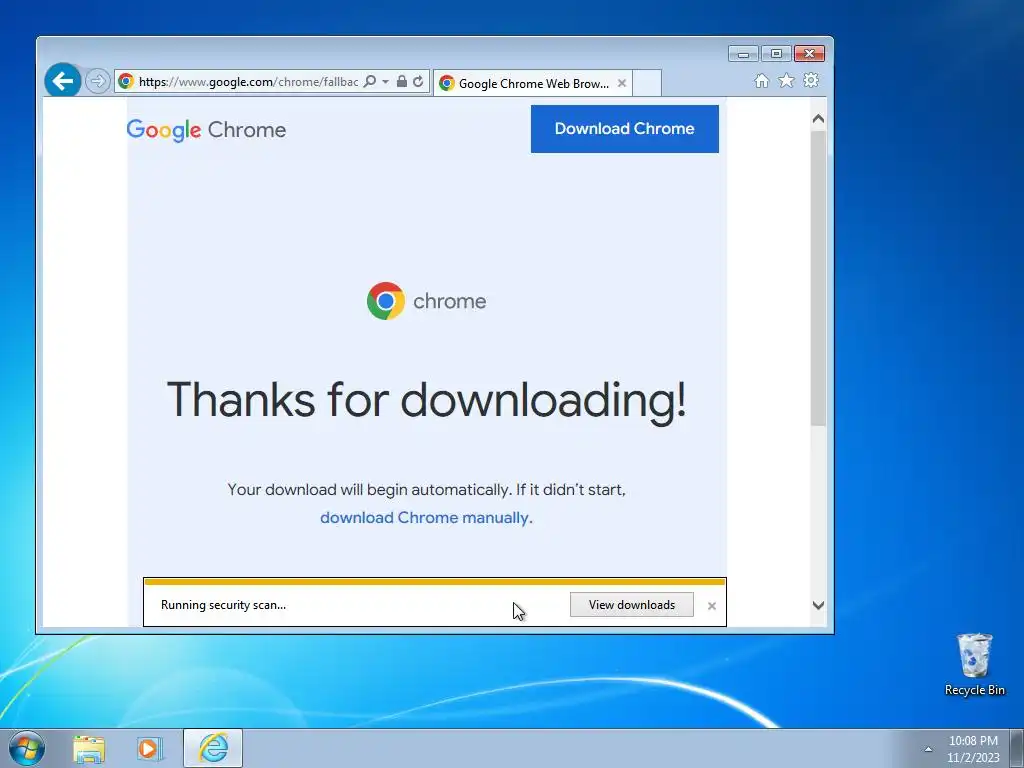Click the chrome logo icon in the page center

point(386,301)
